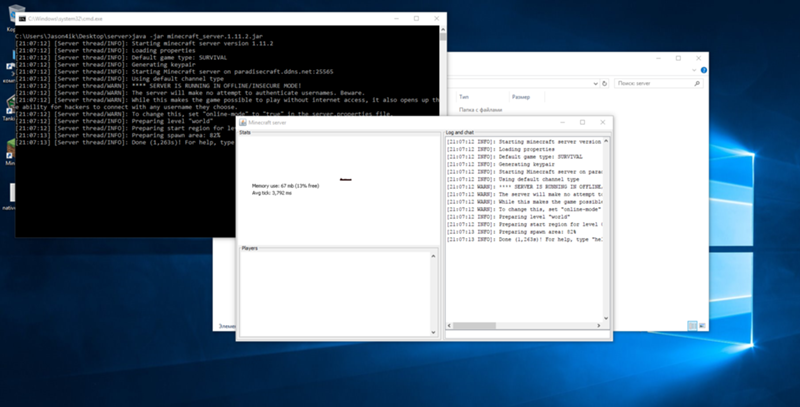Click the cmd.exe title bar icon
Viewport: 800px width, 407px height.
click(x=22, y=19)
